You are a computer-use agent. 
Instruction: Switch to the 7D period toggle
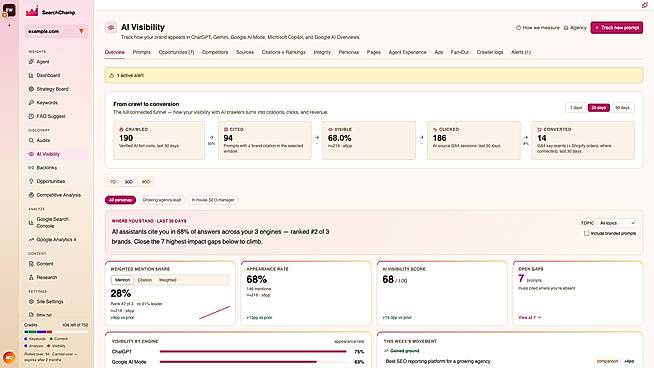pos(113,182)
